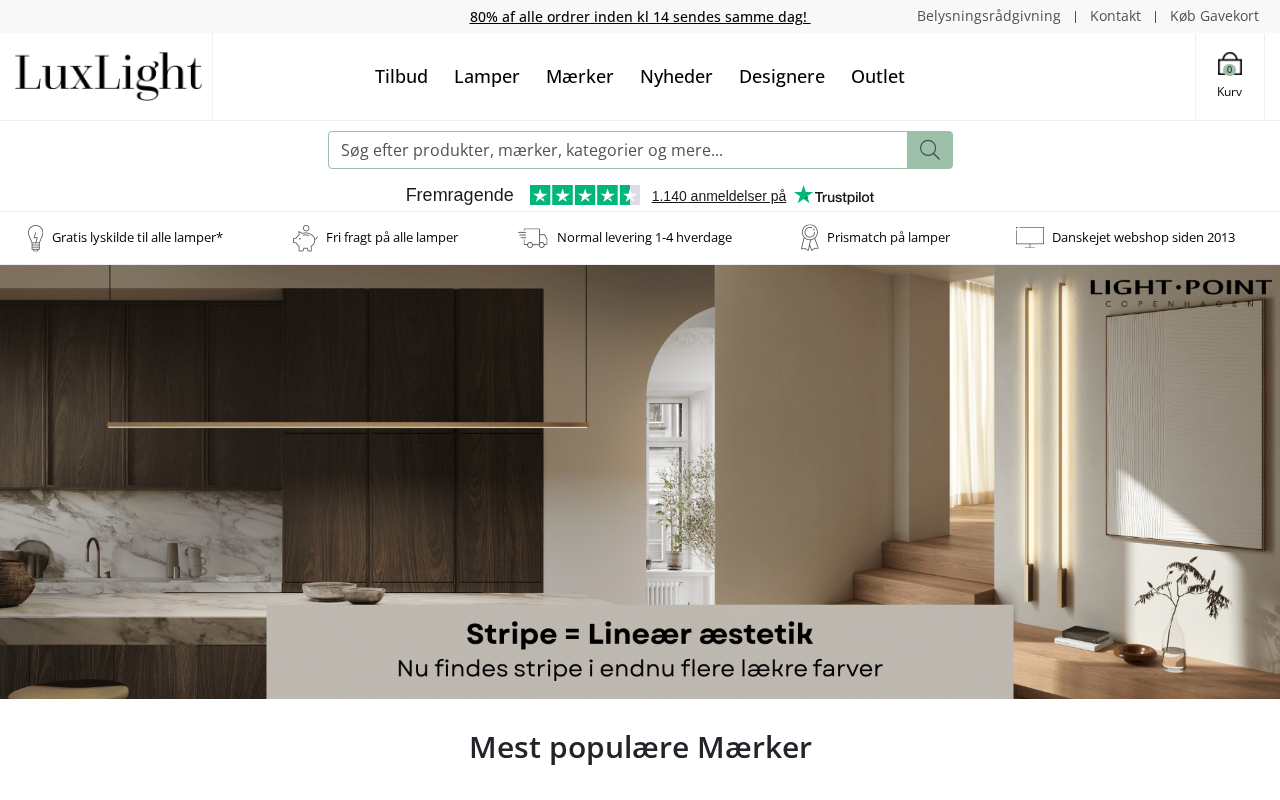This screenshot has height=800, width=1280.
Task: Click Køb Gavekort link
Action: [1214, 16]
